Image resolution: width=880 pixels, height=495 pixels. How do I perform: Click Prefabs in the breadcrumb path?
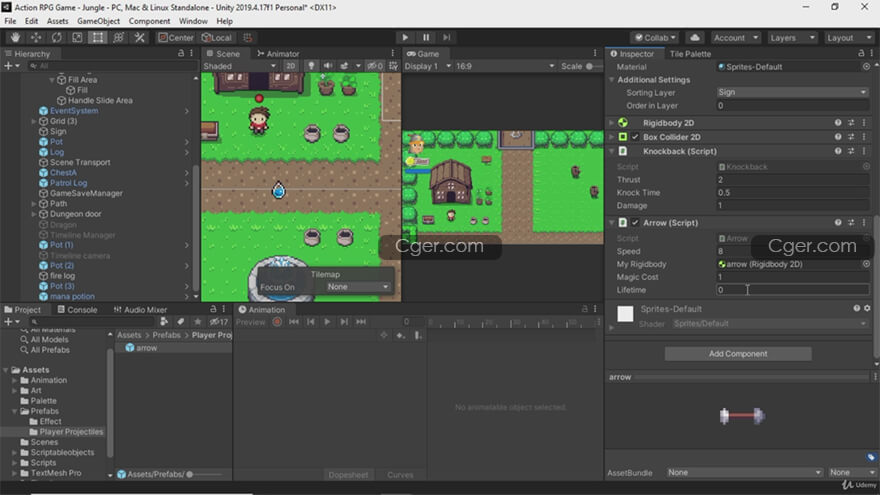(x=167, y=335)
